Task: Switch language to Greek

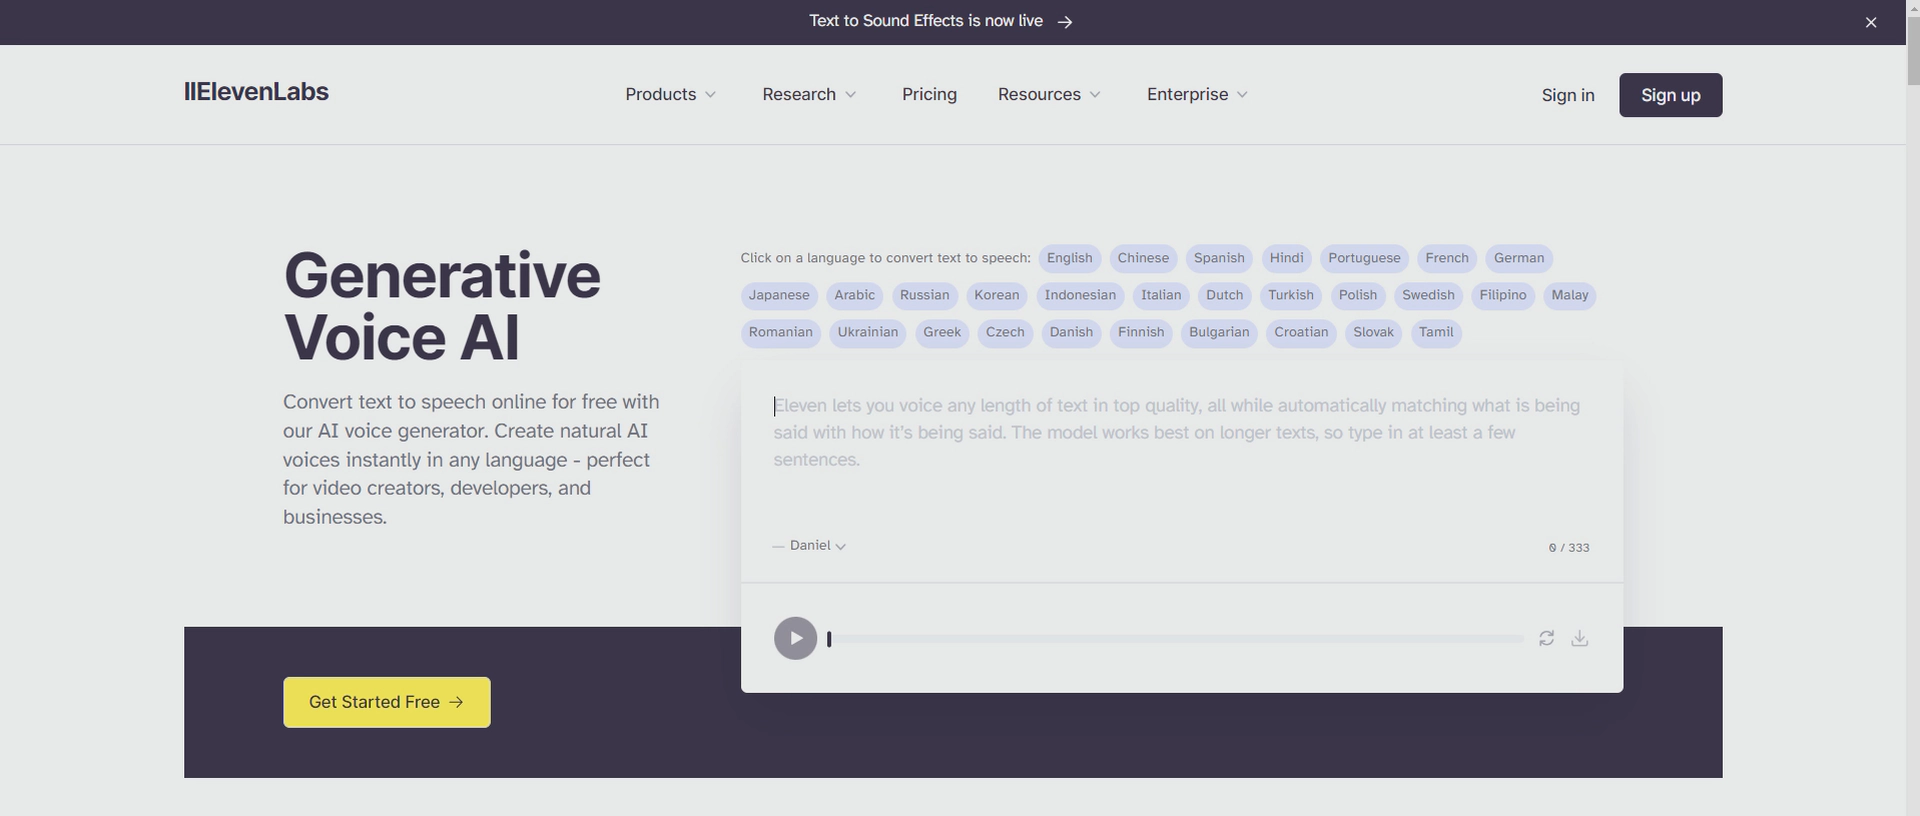Action: 942,332
